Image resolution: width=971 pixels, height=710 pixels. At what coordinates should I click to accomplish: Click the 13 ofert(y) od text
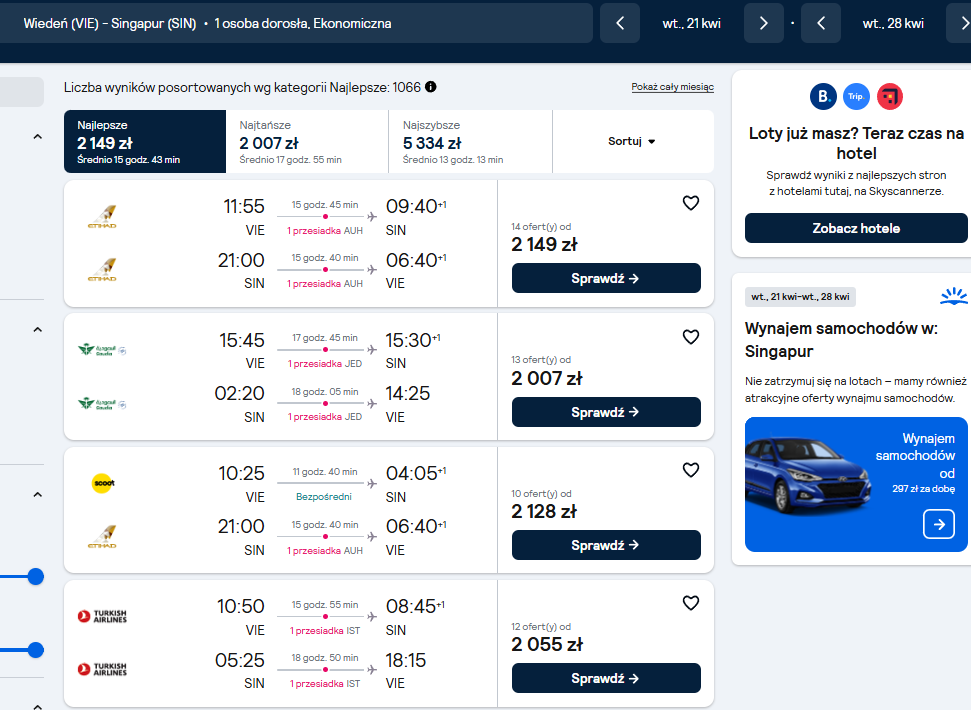point(541,360)
